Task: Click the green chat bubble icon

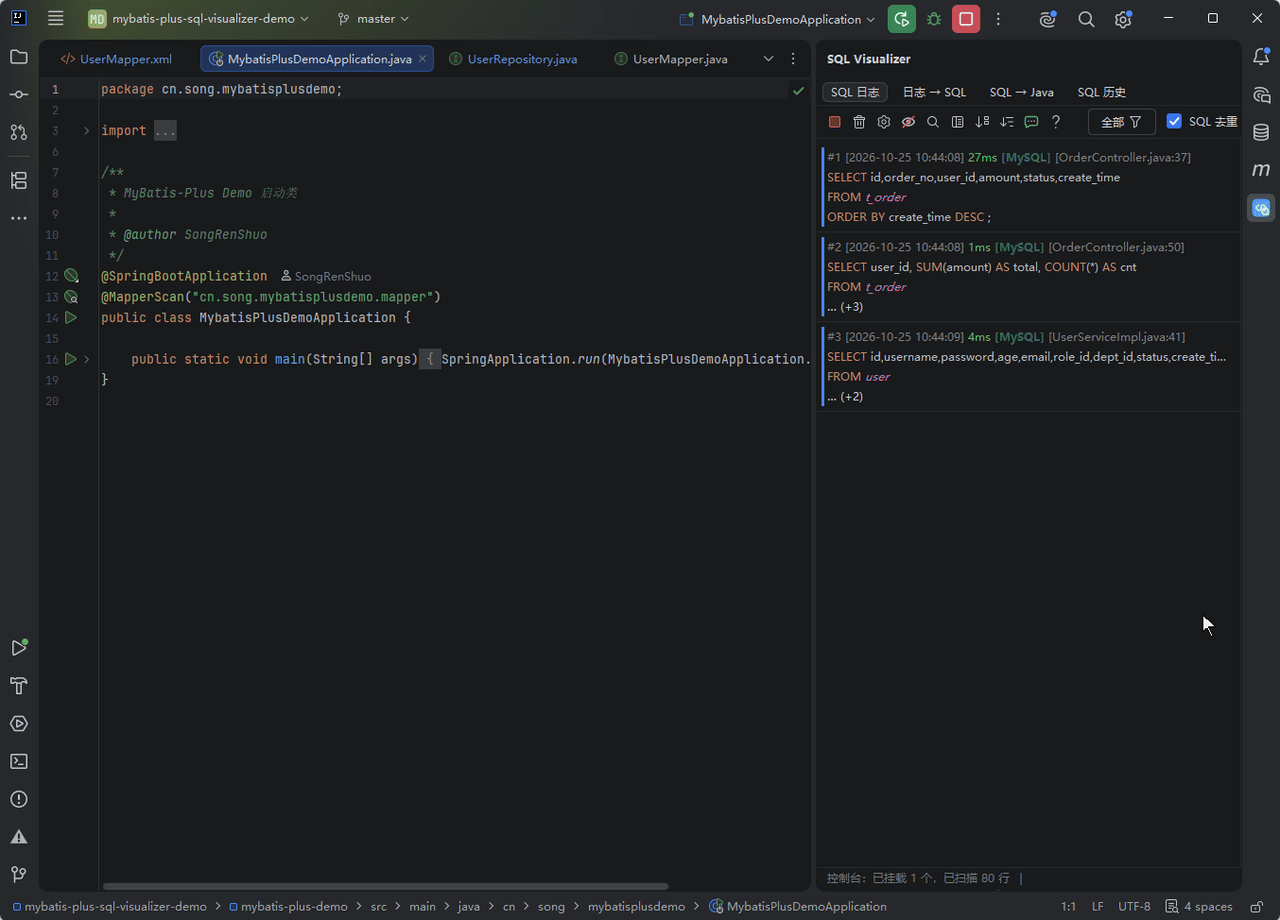Action: point(1031,122)
